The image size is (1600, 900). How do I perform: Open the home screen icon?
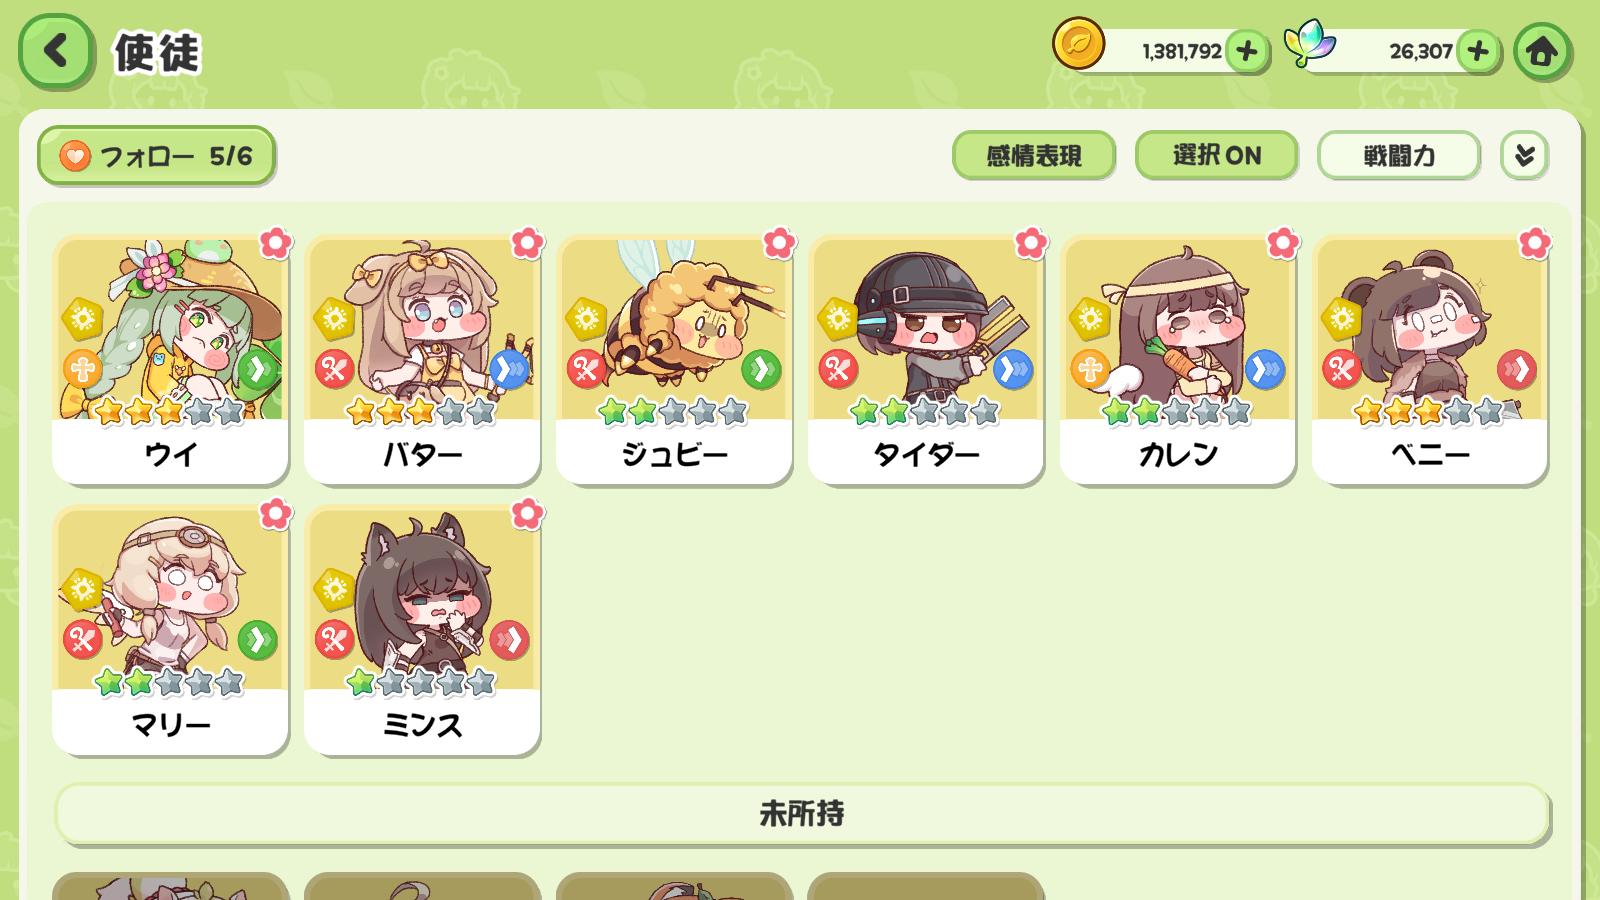pyautogui.click(x=1541, y=51)
